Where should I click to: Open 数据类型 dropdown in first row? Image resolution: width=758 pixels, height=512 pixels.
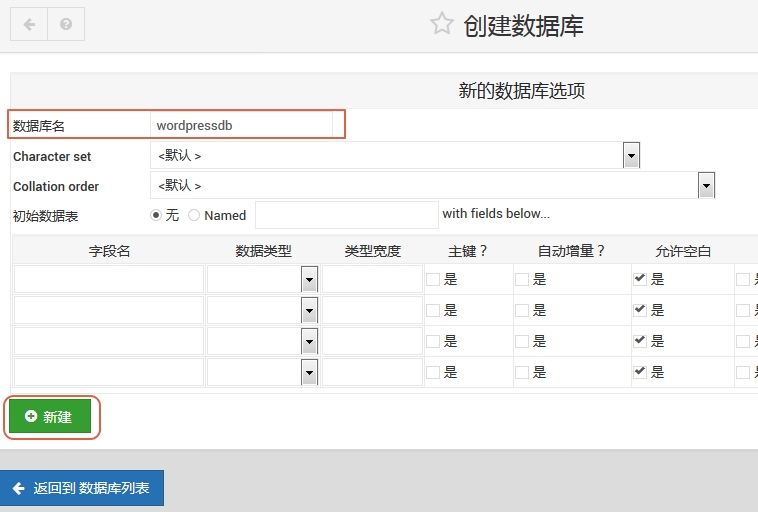click(x=309, y=280)
